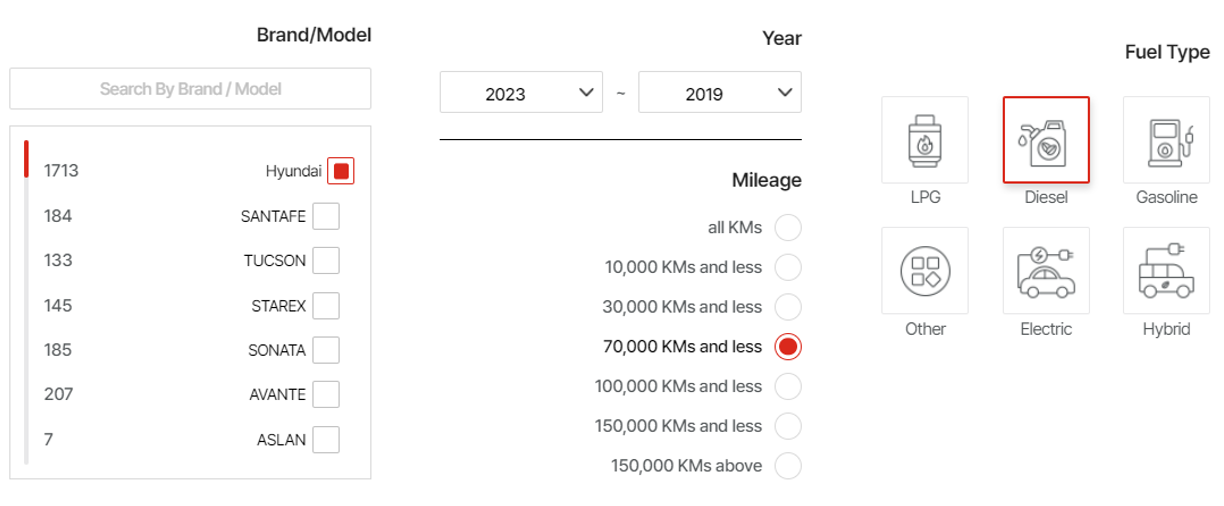Choose 10,000 KMs and less radio button
The image size is (1224, 506).
point(788,267)
